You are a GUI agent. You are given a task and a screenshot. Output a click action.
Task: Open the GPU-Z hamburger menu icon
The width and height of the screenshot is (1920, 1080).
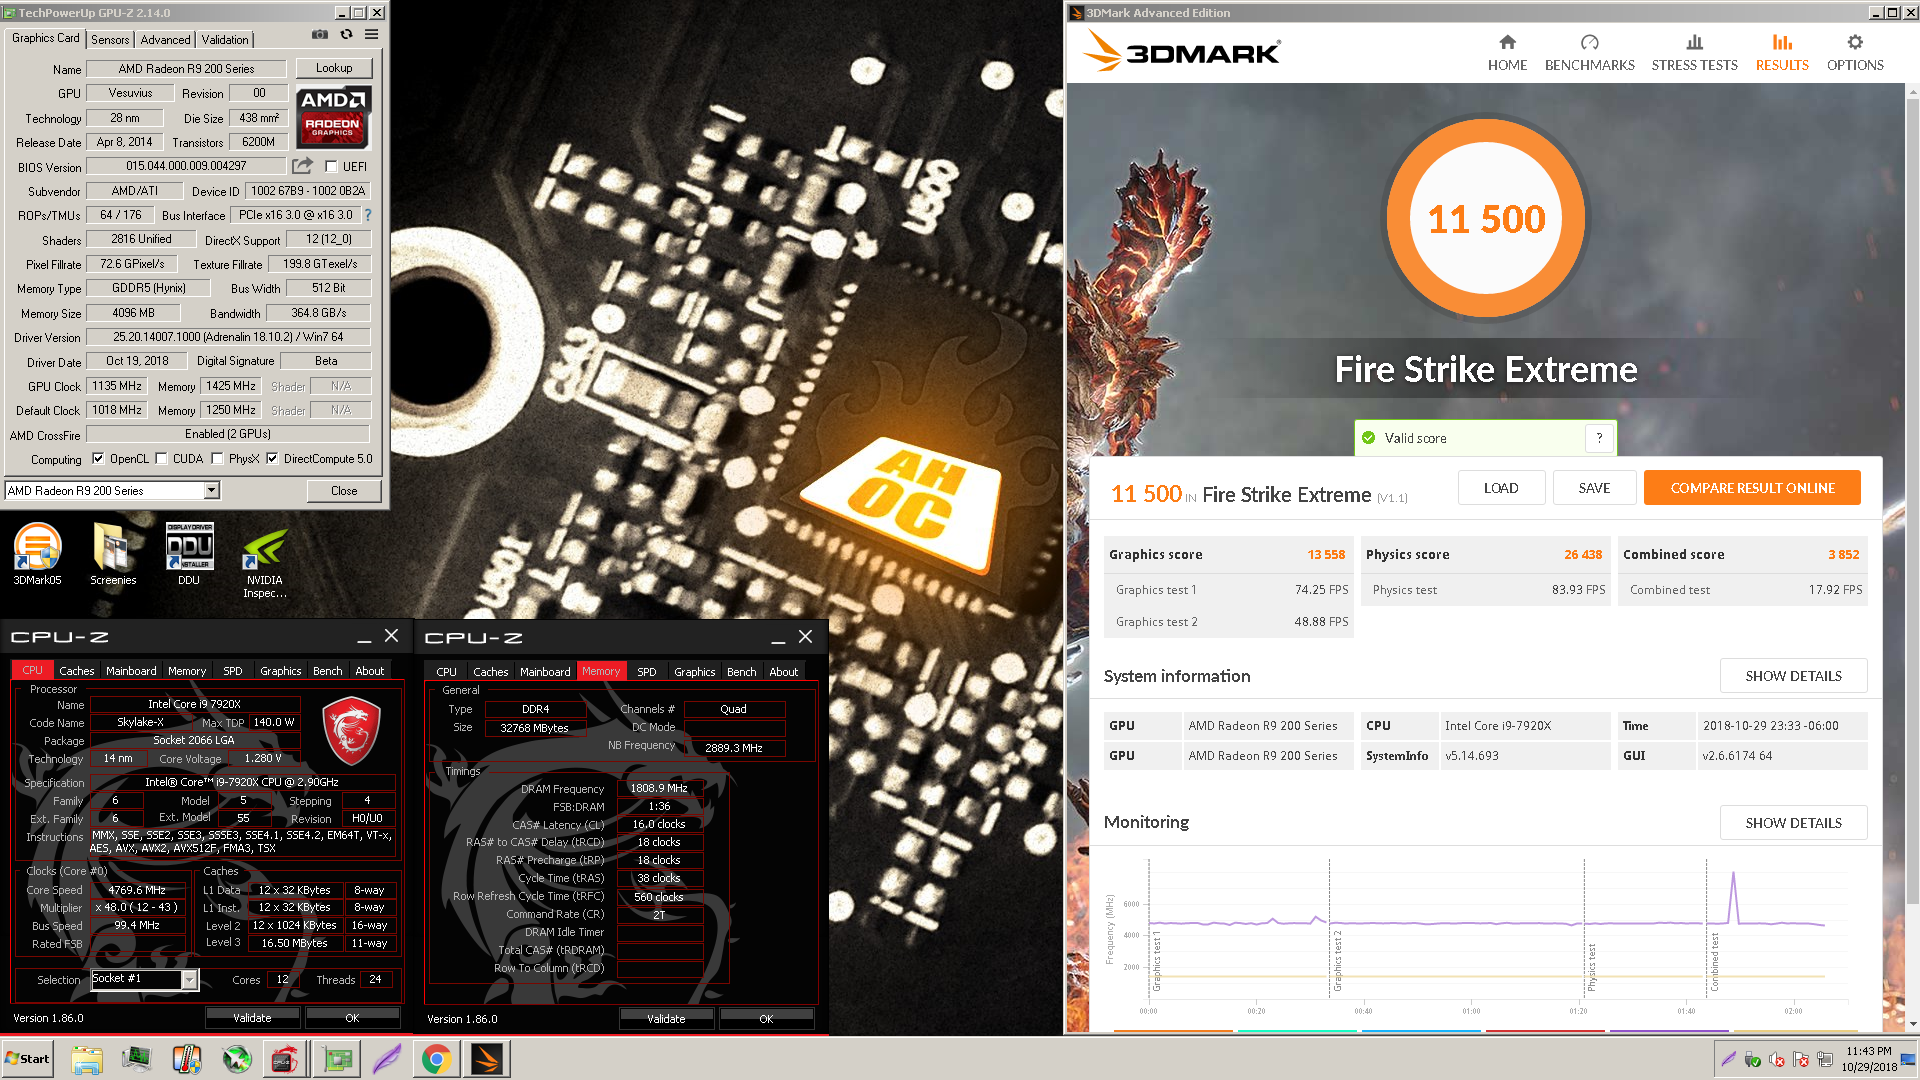[x=371, y=34]
